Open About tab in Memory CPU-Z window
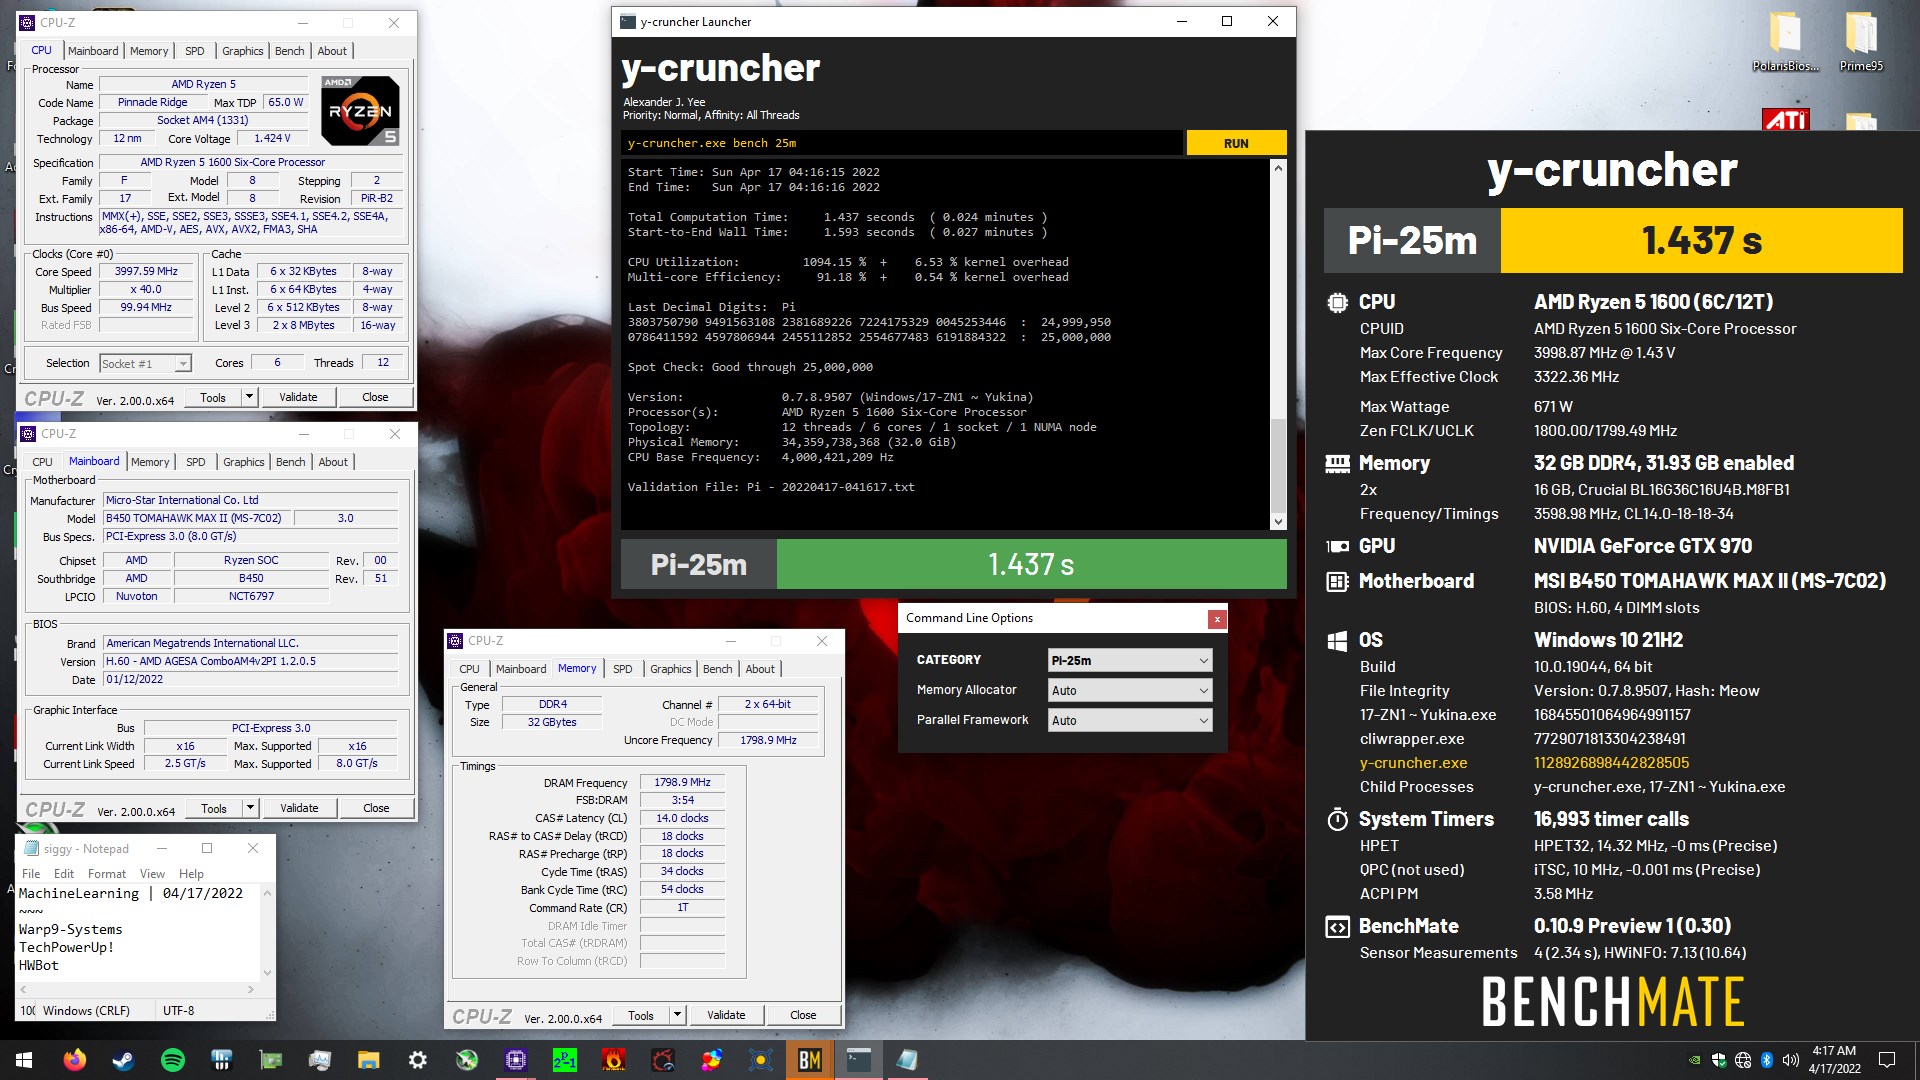The width and height of the screenshot is (1920, 1080). 760,669
